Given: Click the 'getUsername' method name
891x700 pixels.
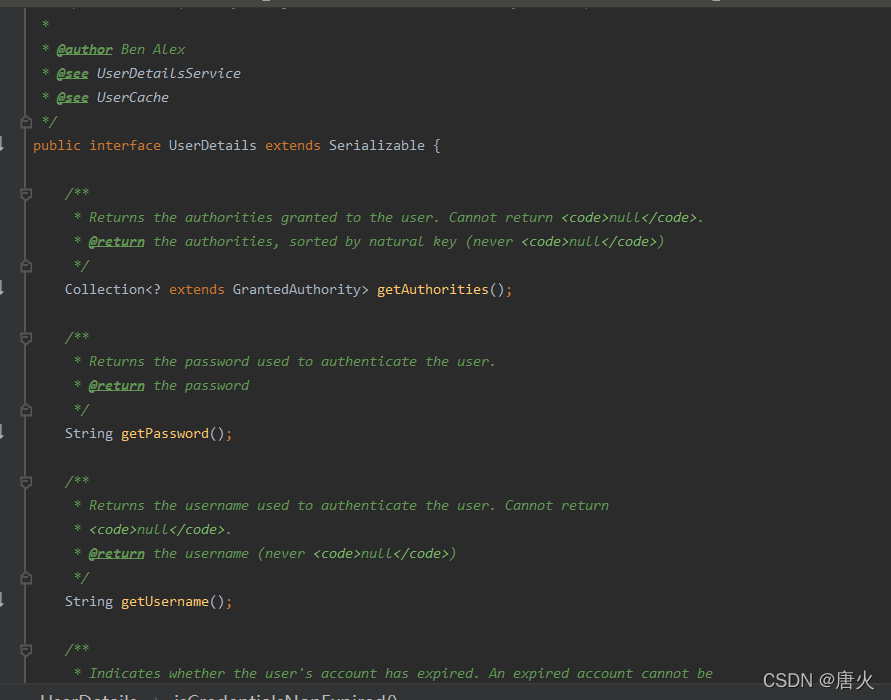Looking at the screenshot, I should click(165, 602).
